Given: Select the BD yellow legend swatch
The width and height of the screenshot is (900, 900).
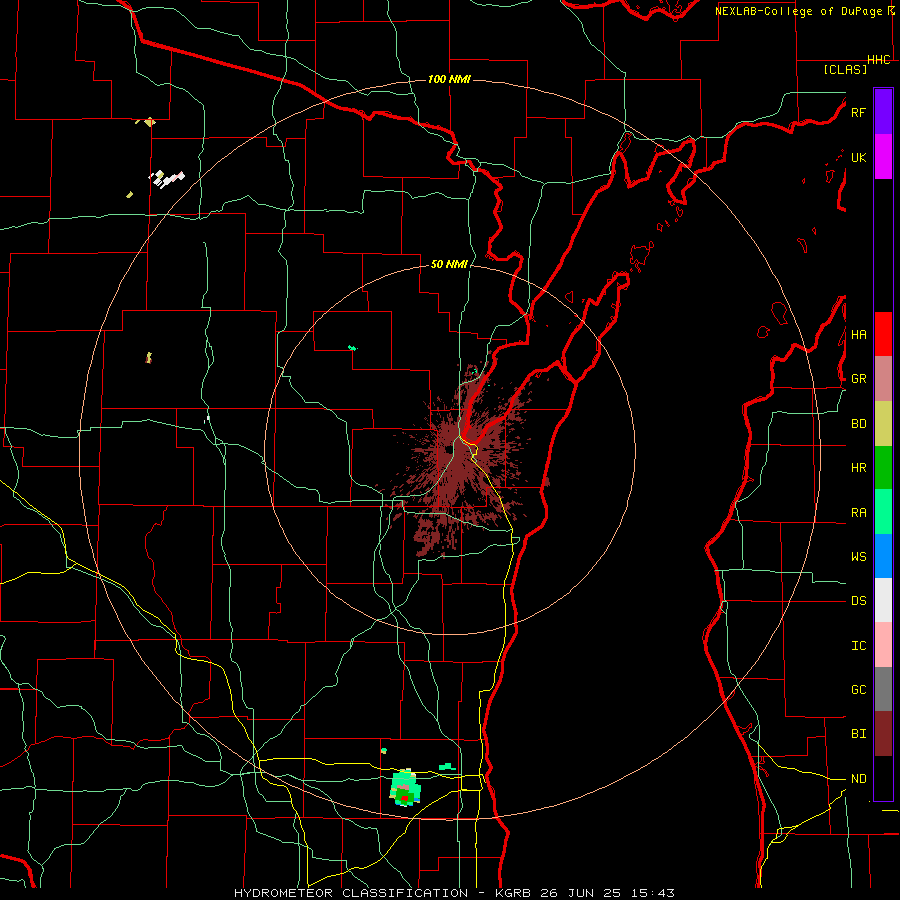Looking at the screenshot, I should click(x=883, y=424).
